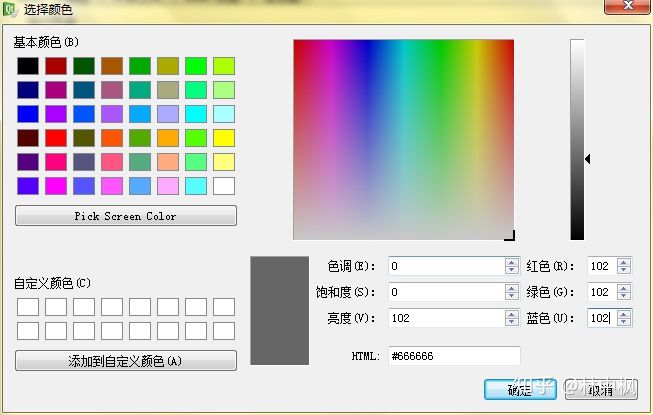653x415 pixels.
Task: Select the light purple lavender swatch
Action: pos(168,114)
